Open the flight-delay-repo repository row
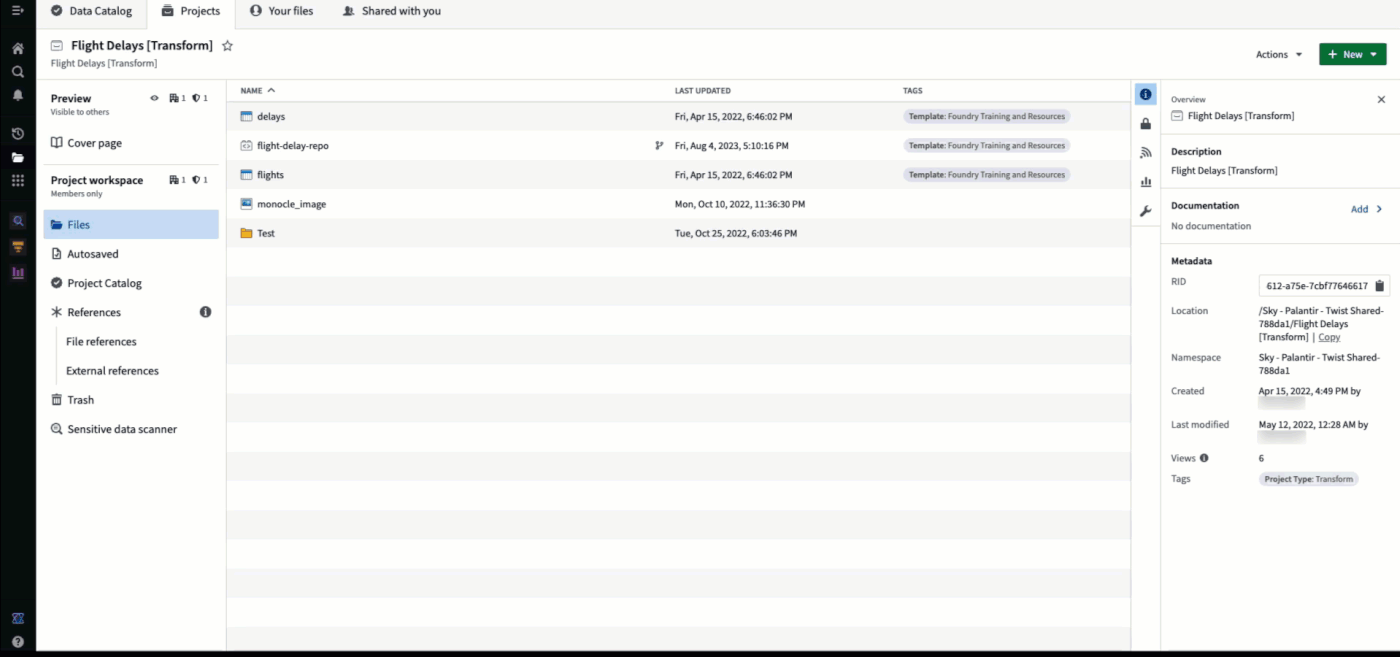This screenshot has height=657, width=1400. 679,146
